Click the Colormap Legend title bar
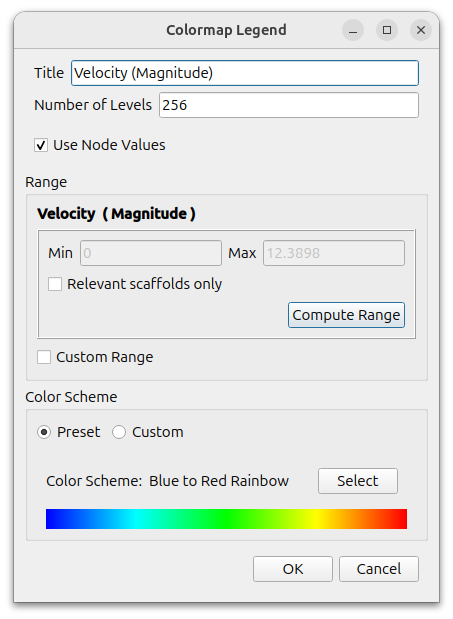Image resolution: width=453 pixels, height=619 pixels. 226,30
